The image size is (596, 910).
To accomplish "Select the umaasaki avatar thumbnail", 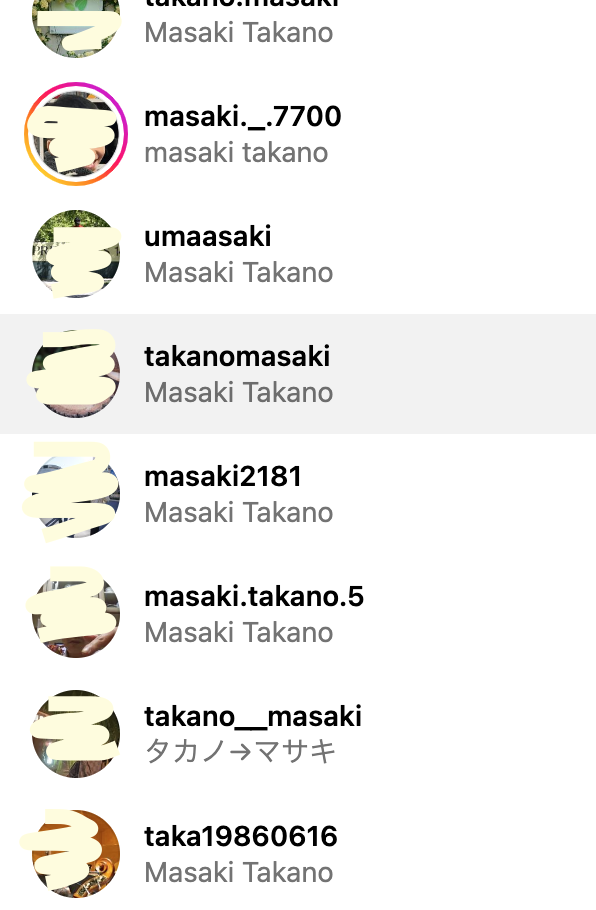I will tap(76, 254).
